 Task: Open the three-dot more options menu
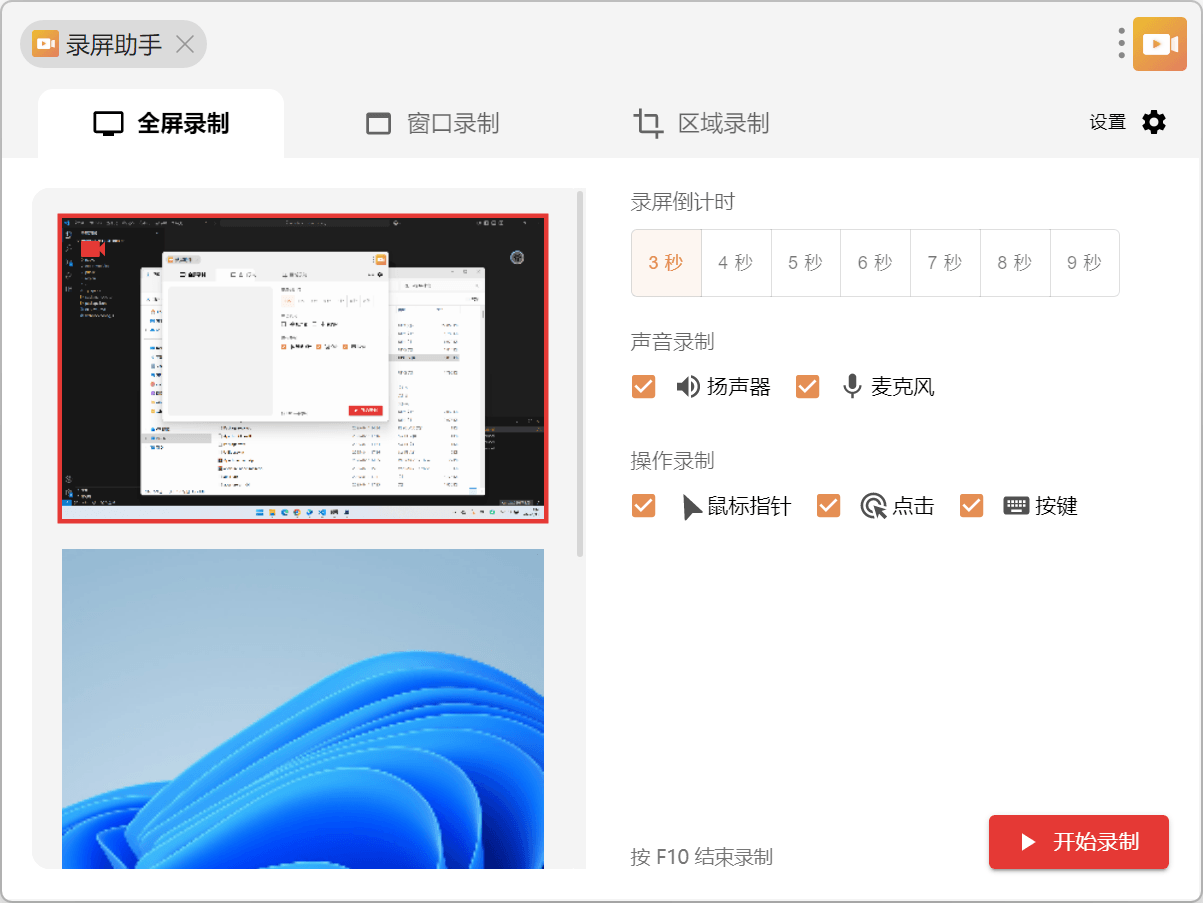[x=1122, y=44]
